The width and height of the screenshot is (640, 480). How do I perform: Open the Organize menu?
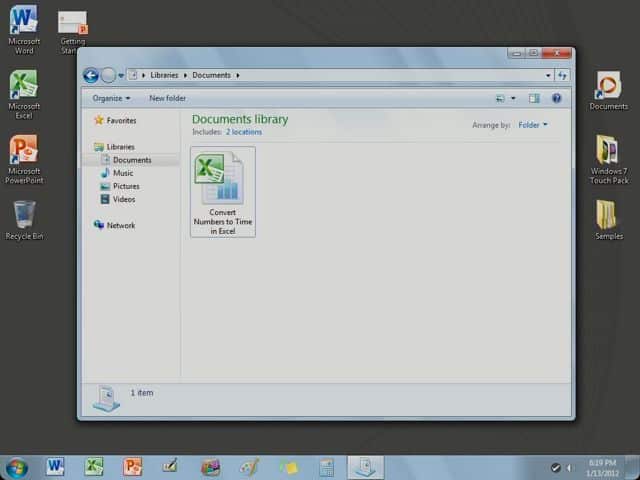coord(111,98)
